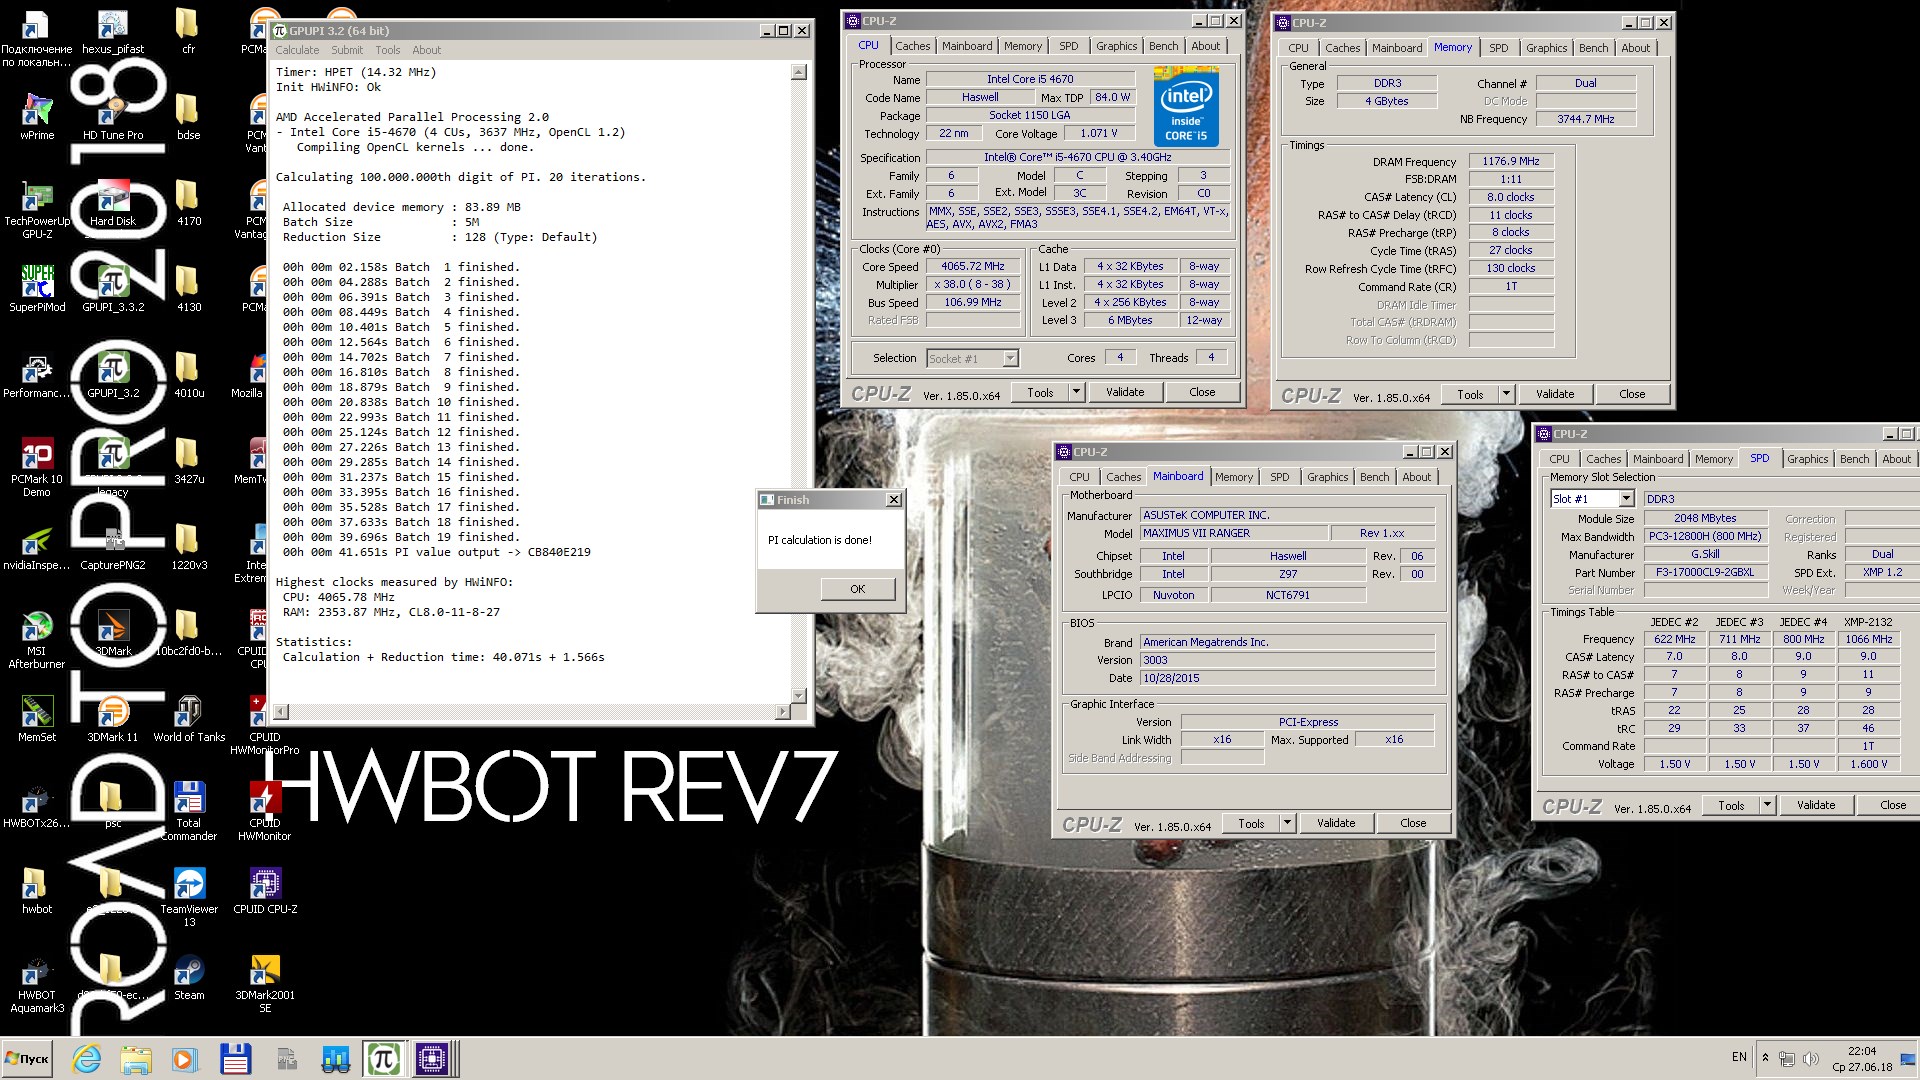Viewport: 1920px width, 1080px height.
Task: Switch to Caches tab in CPU window
Action: click(912, 46)
